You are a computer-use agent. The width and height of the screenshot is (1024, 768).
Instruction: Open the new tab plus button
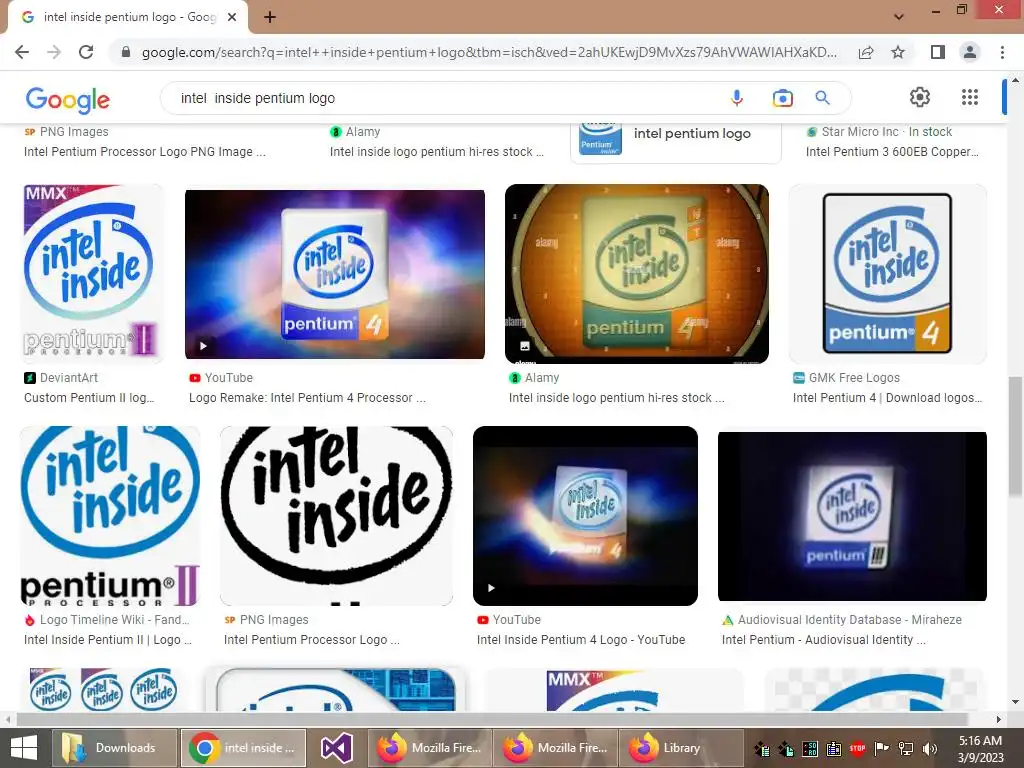click(270, 18)
